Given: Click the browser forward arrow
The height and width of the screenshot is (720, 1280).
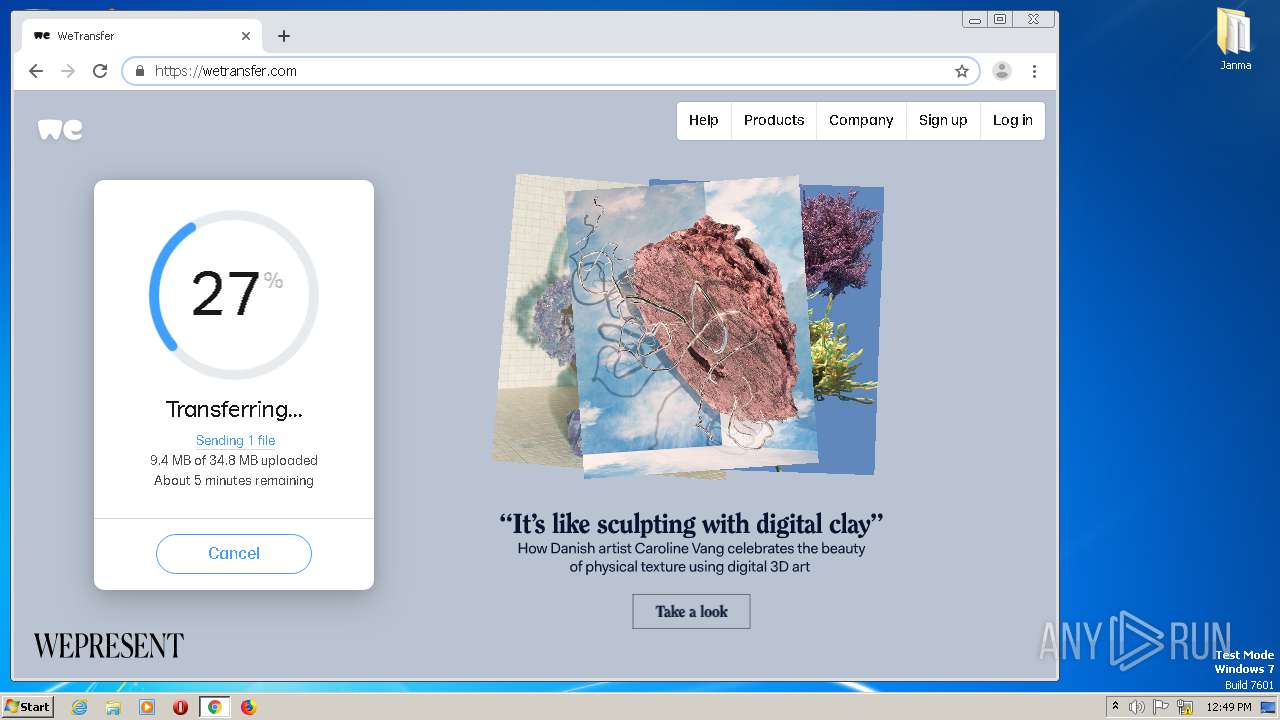Looking at the screenshot, I should 68,71.
